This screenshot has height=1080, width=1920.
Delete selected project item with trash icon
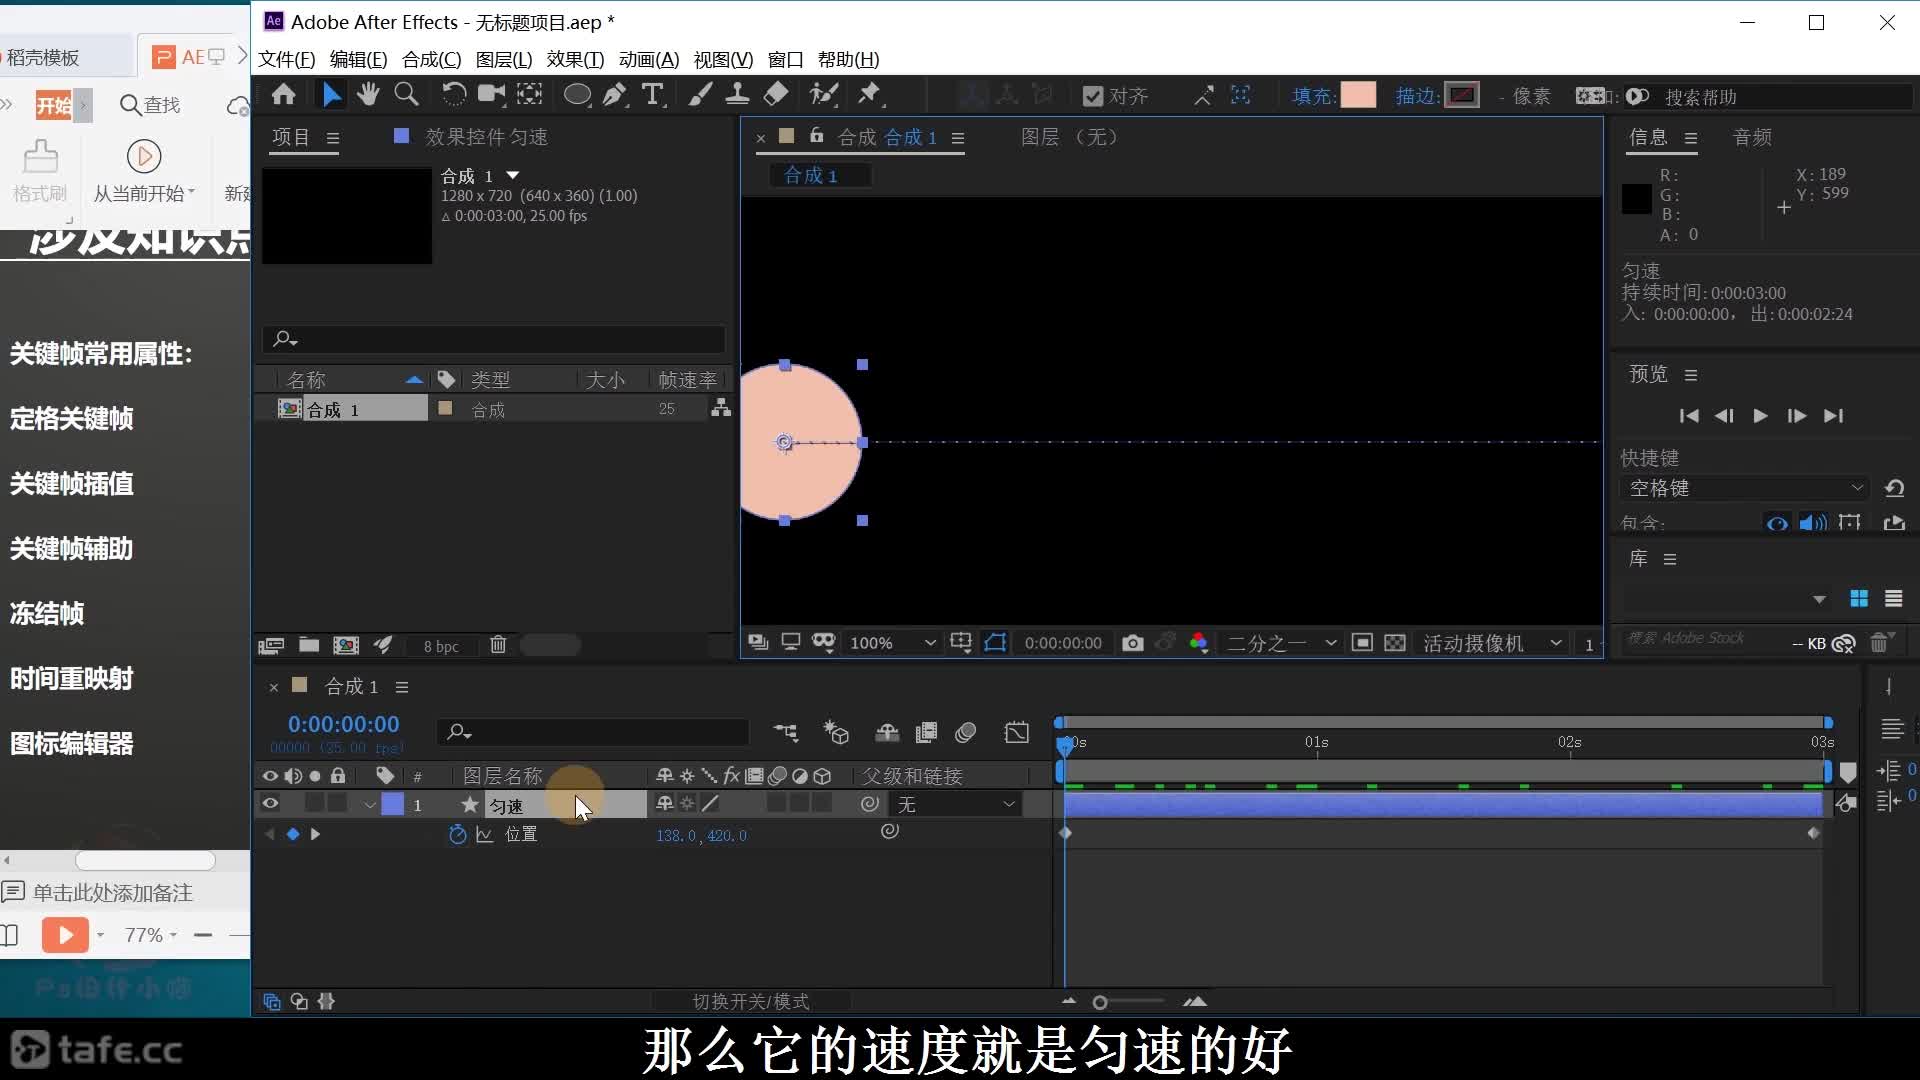point(498,645)
